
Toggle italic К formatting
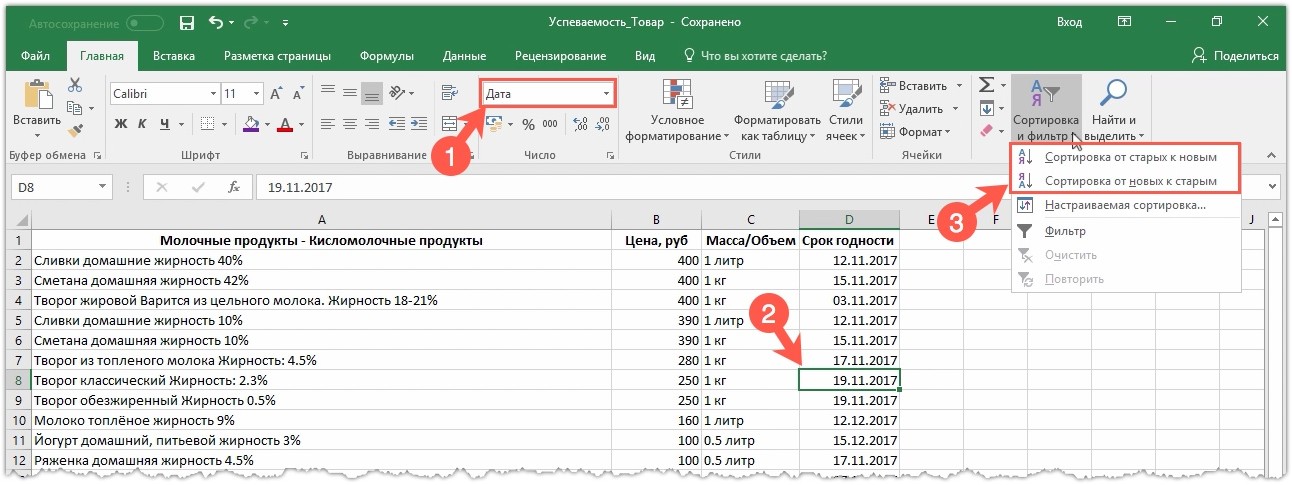[x=142, y=124]
